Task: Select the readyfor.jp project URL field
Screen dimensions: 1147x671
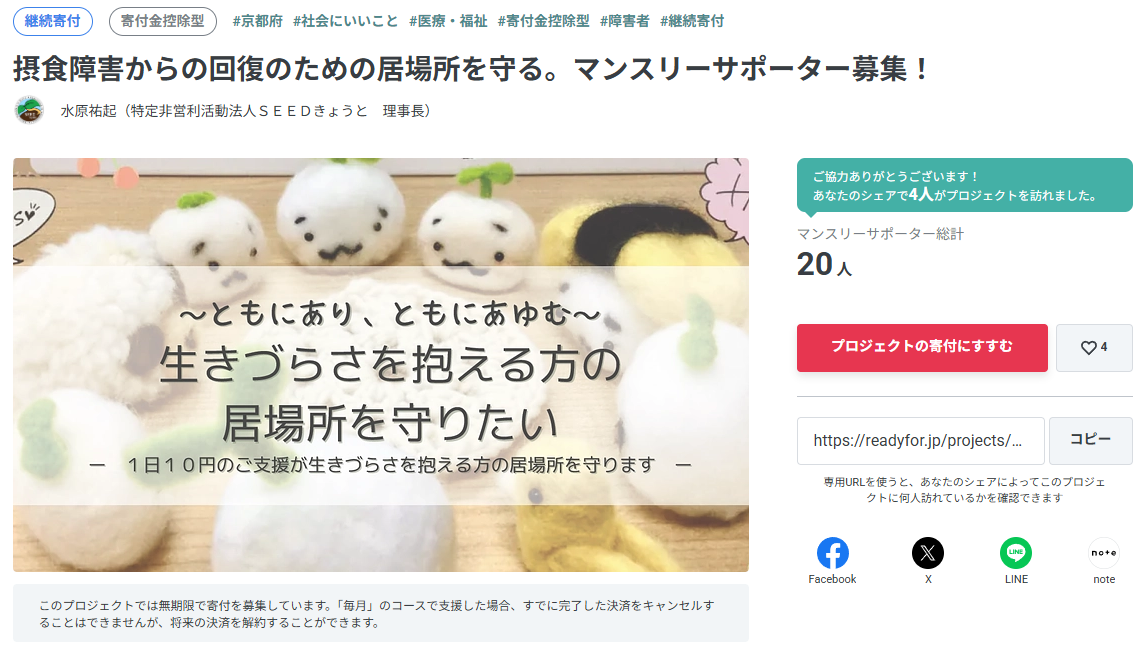Action: tap(920, 441)
